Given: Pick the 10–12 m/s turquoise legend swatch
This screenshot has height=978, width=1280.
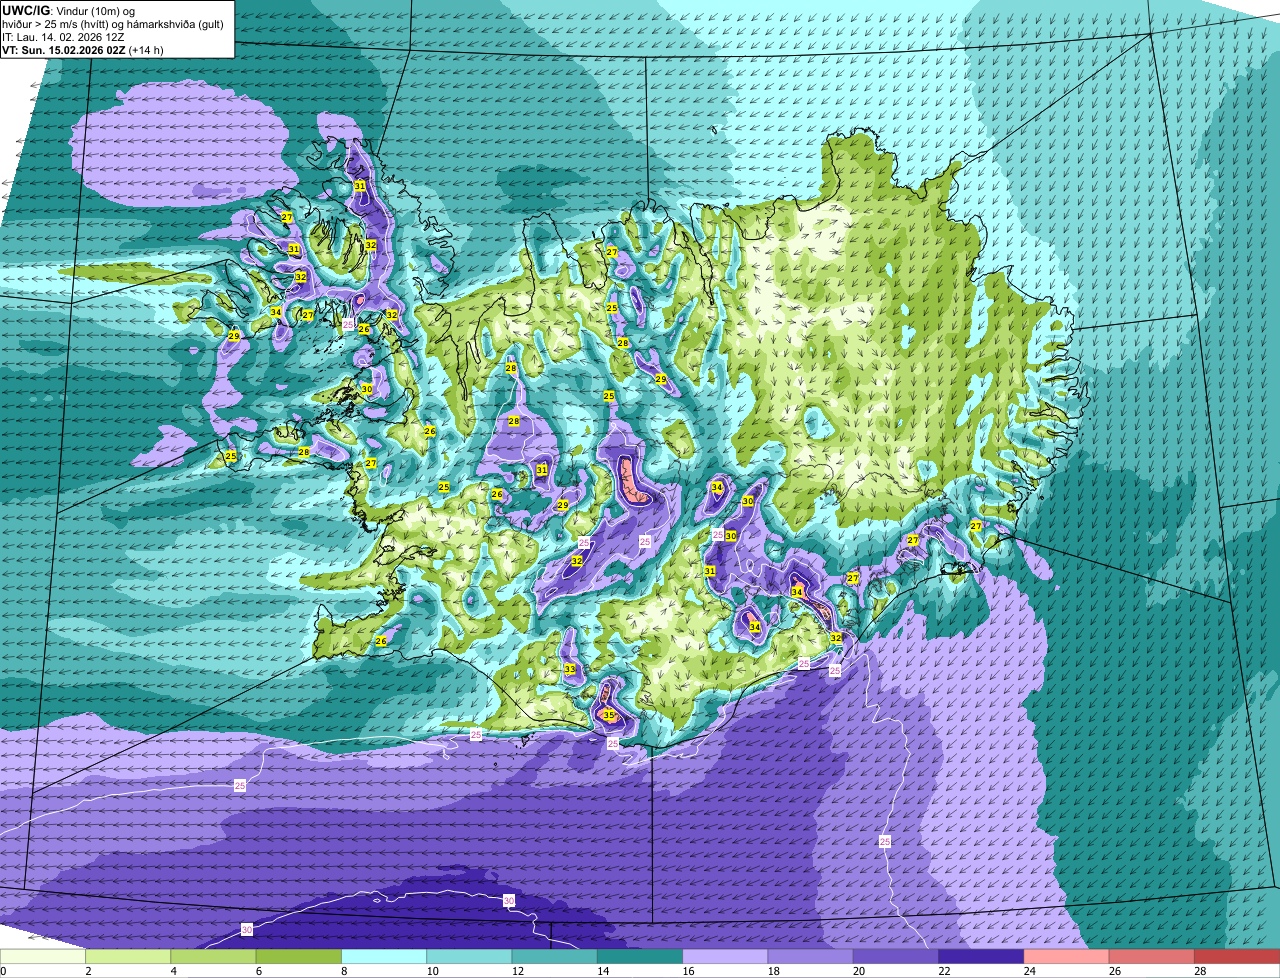Looking at the screenshot, I should click(469, 956).
